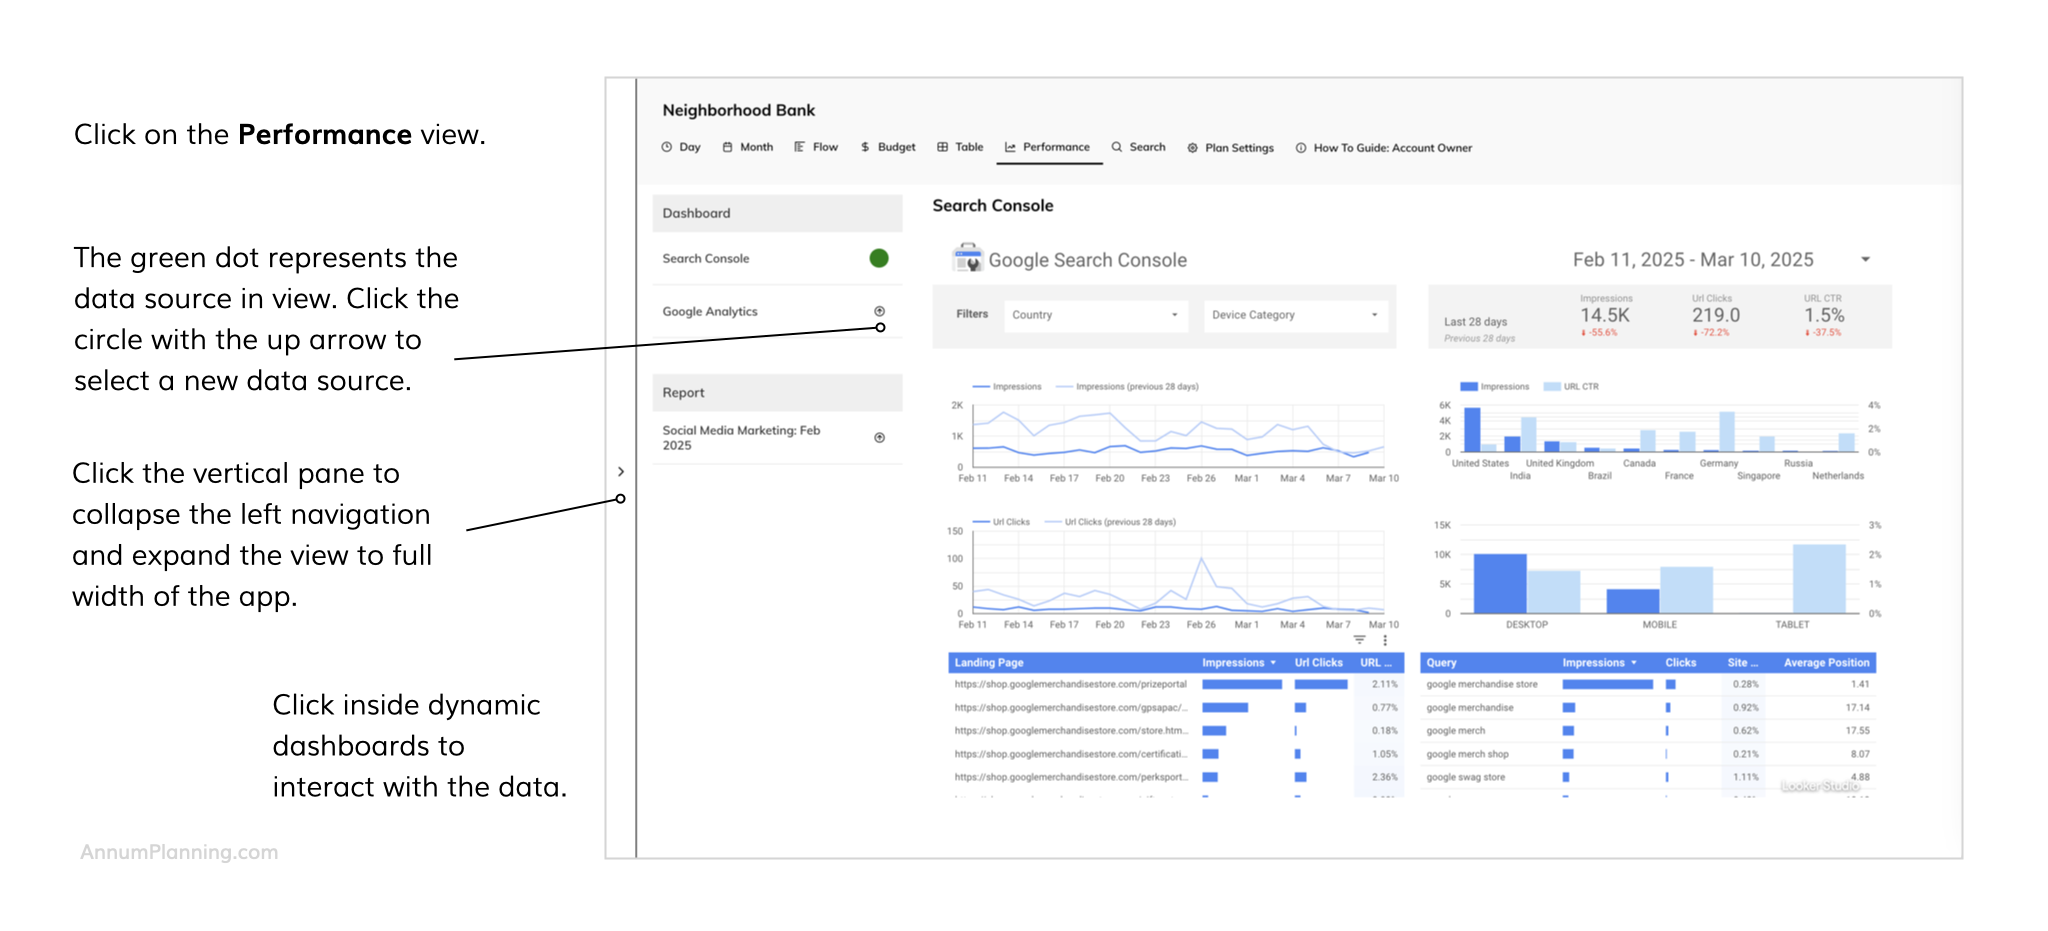Viewport: 2048px width, 931px height.
Task: Select the Table view tab
Action: tap(960, 147)
